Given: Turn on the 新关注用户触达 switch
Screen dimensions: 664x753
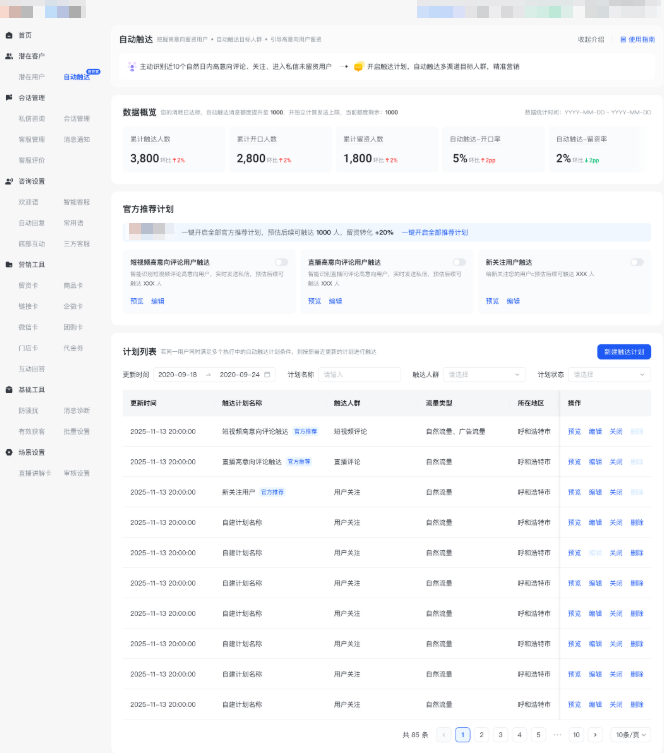Looking at the screenshot, I should coord(636,262).
